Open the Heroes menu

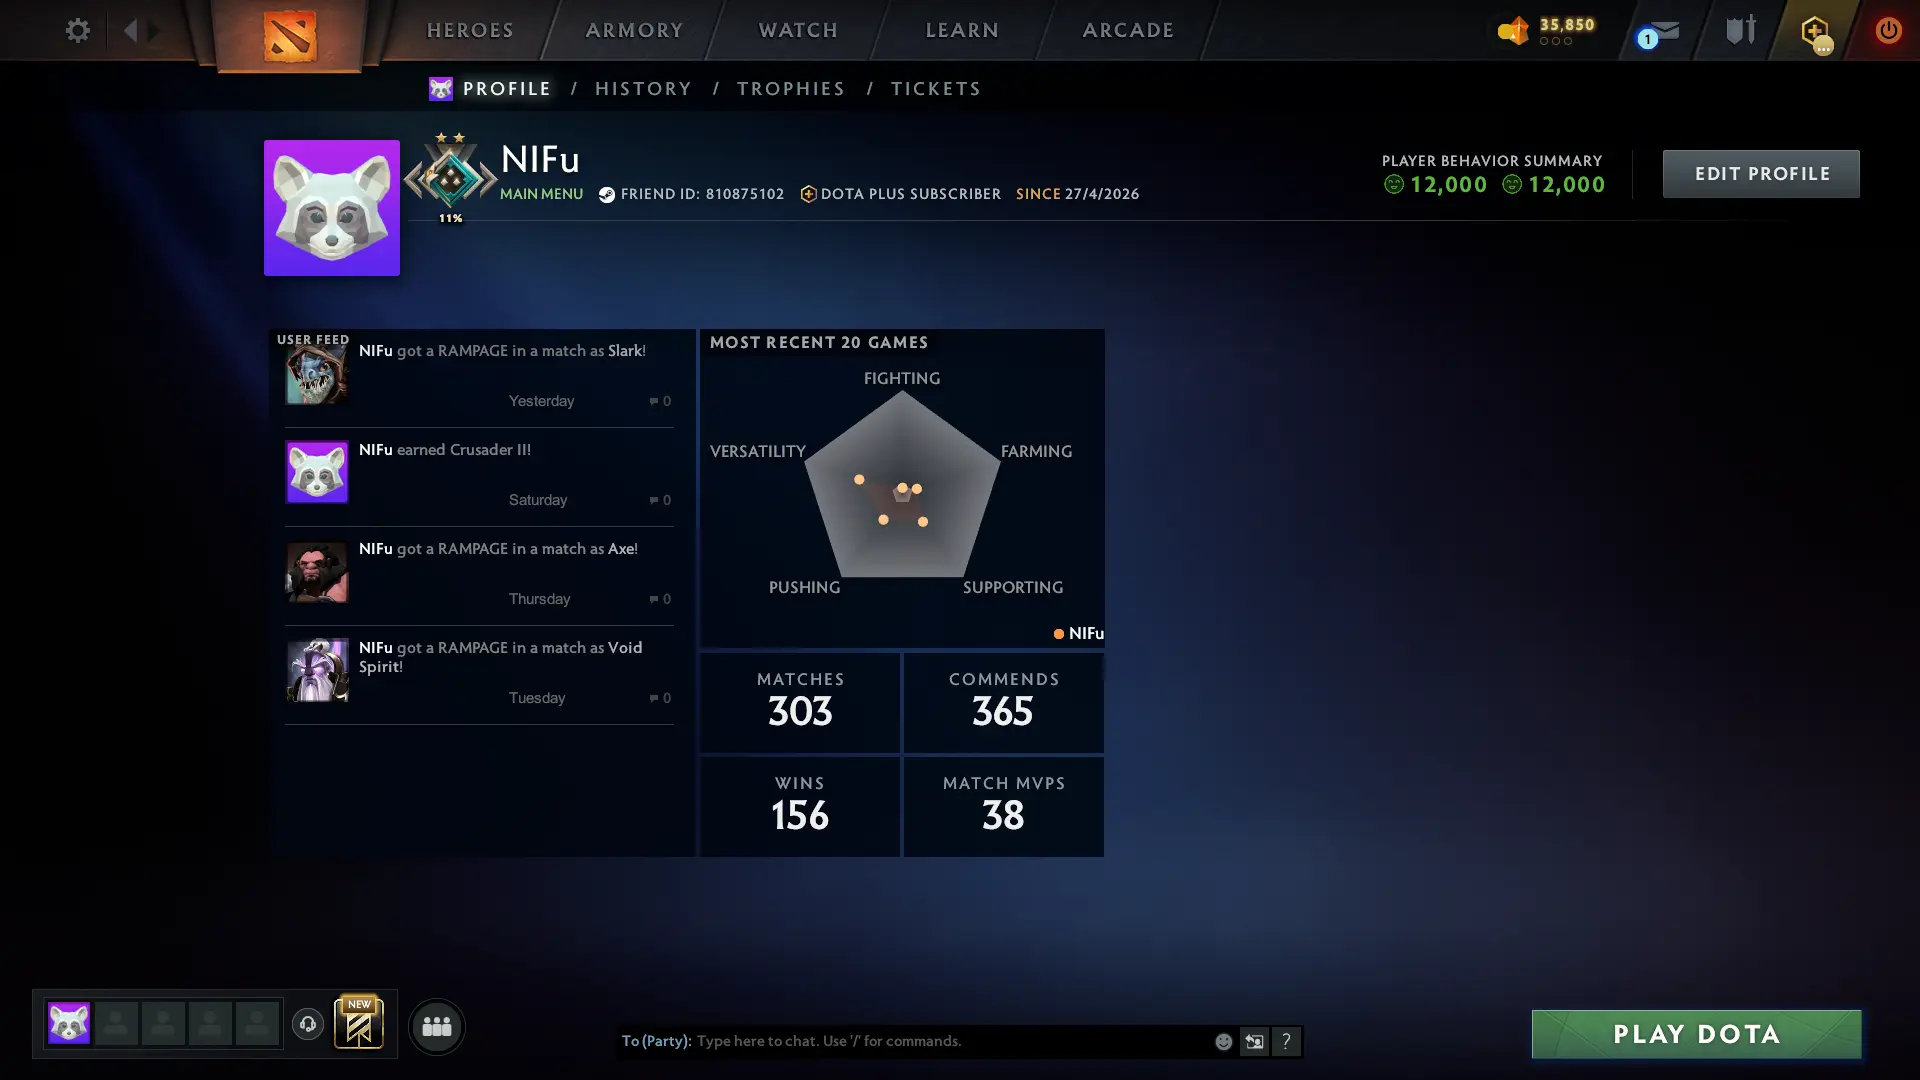[470, 30]
